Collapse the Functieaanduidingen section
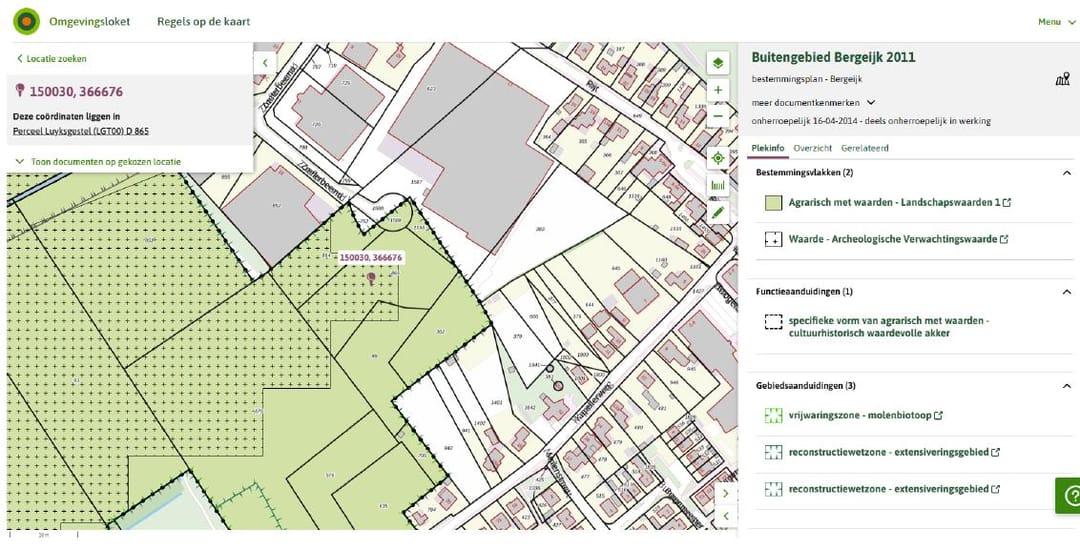 pos(1066,292)
